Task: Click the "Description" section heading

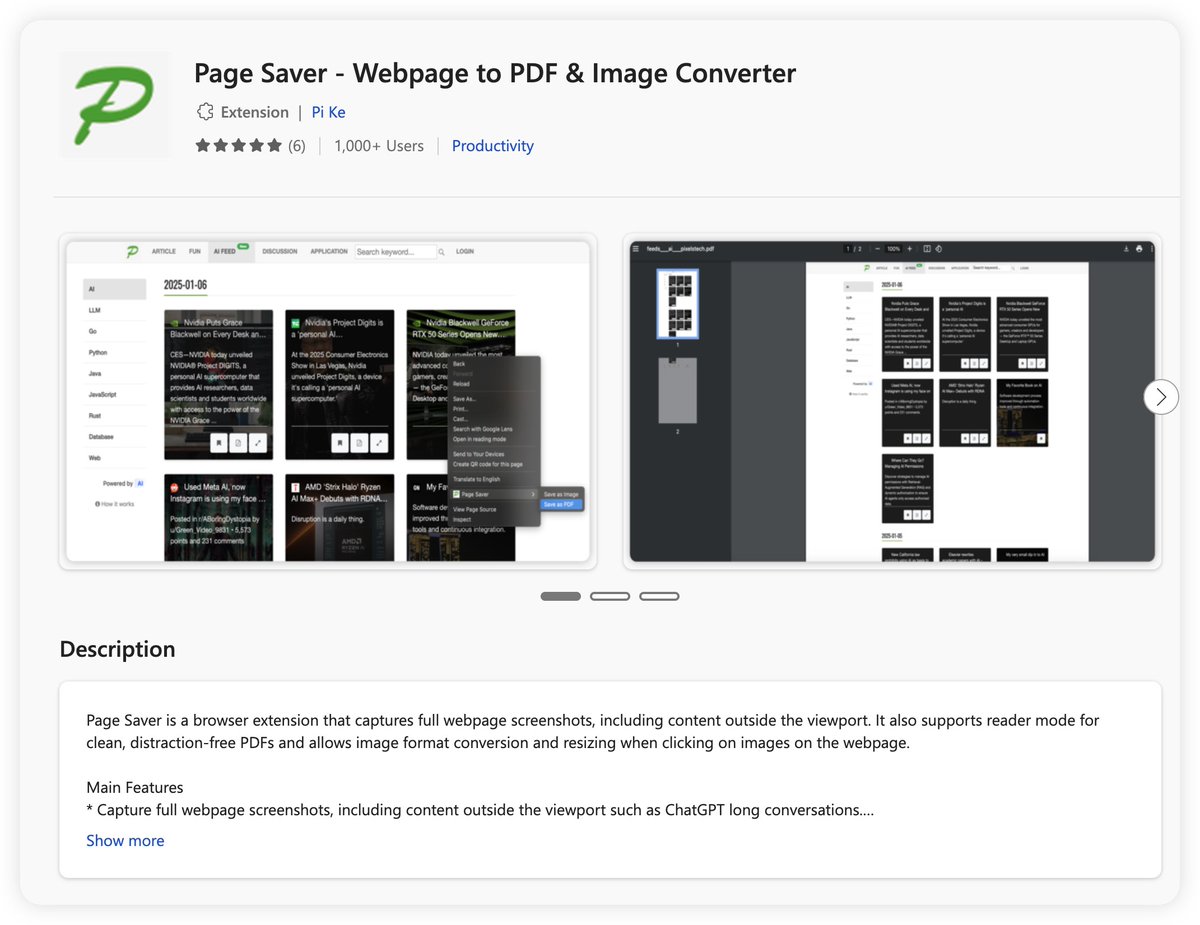Action: pos(117,649)
